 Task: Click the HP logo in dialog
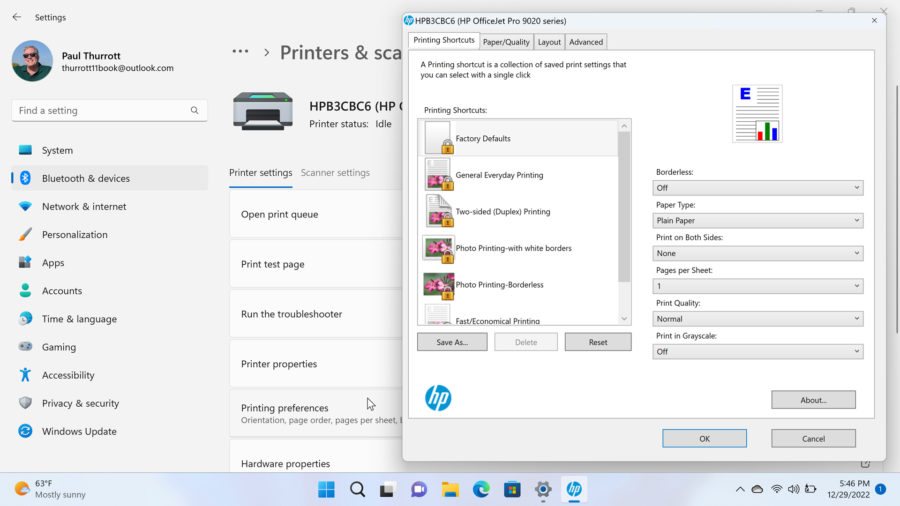(x=438, y=398)
